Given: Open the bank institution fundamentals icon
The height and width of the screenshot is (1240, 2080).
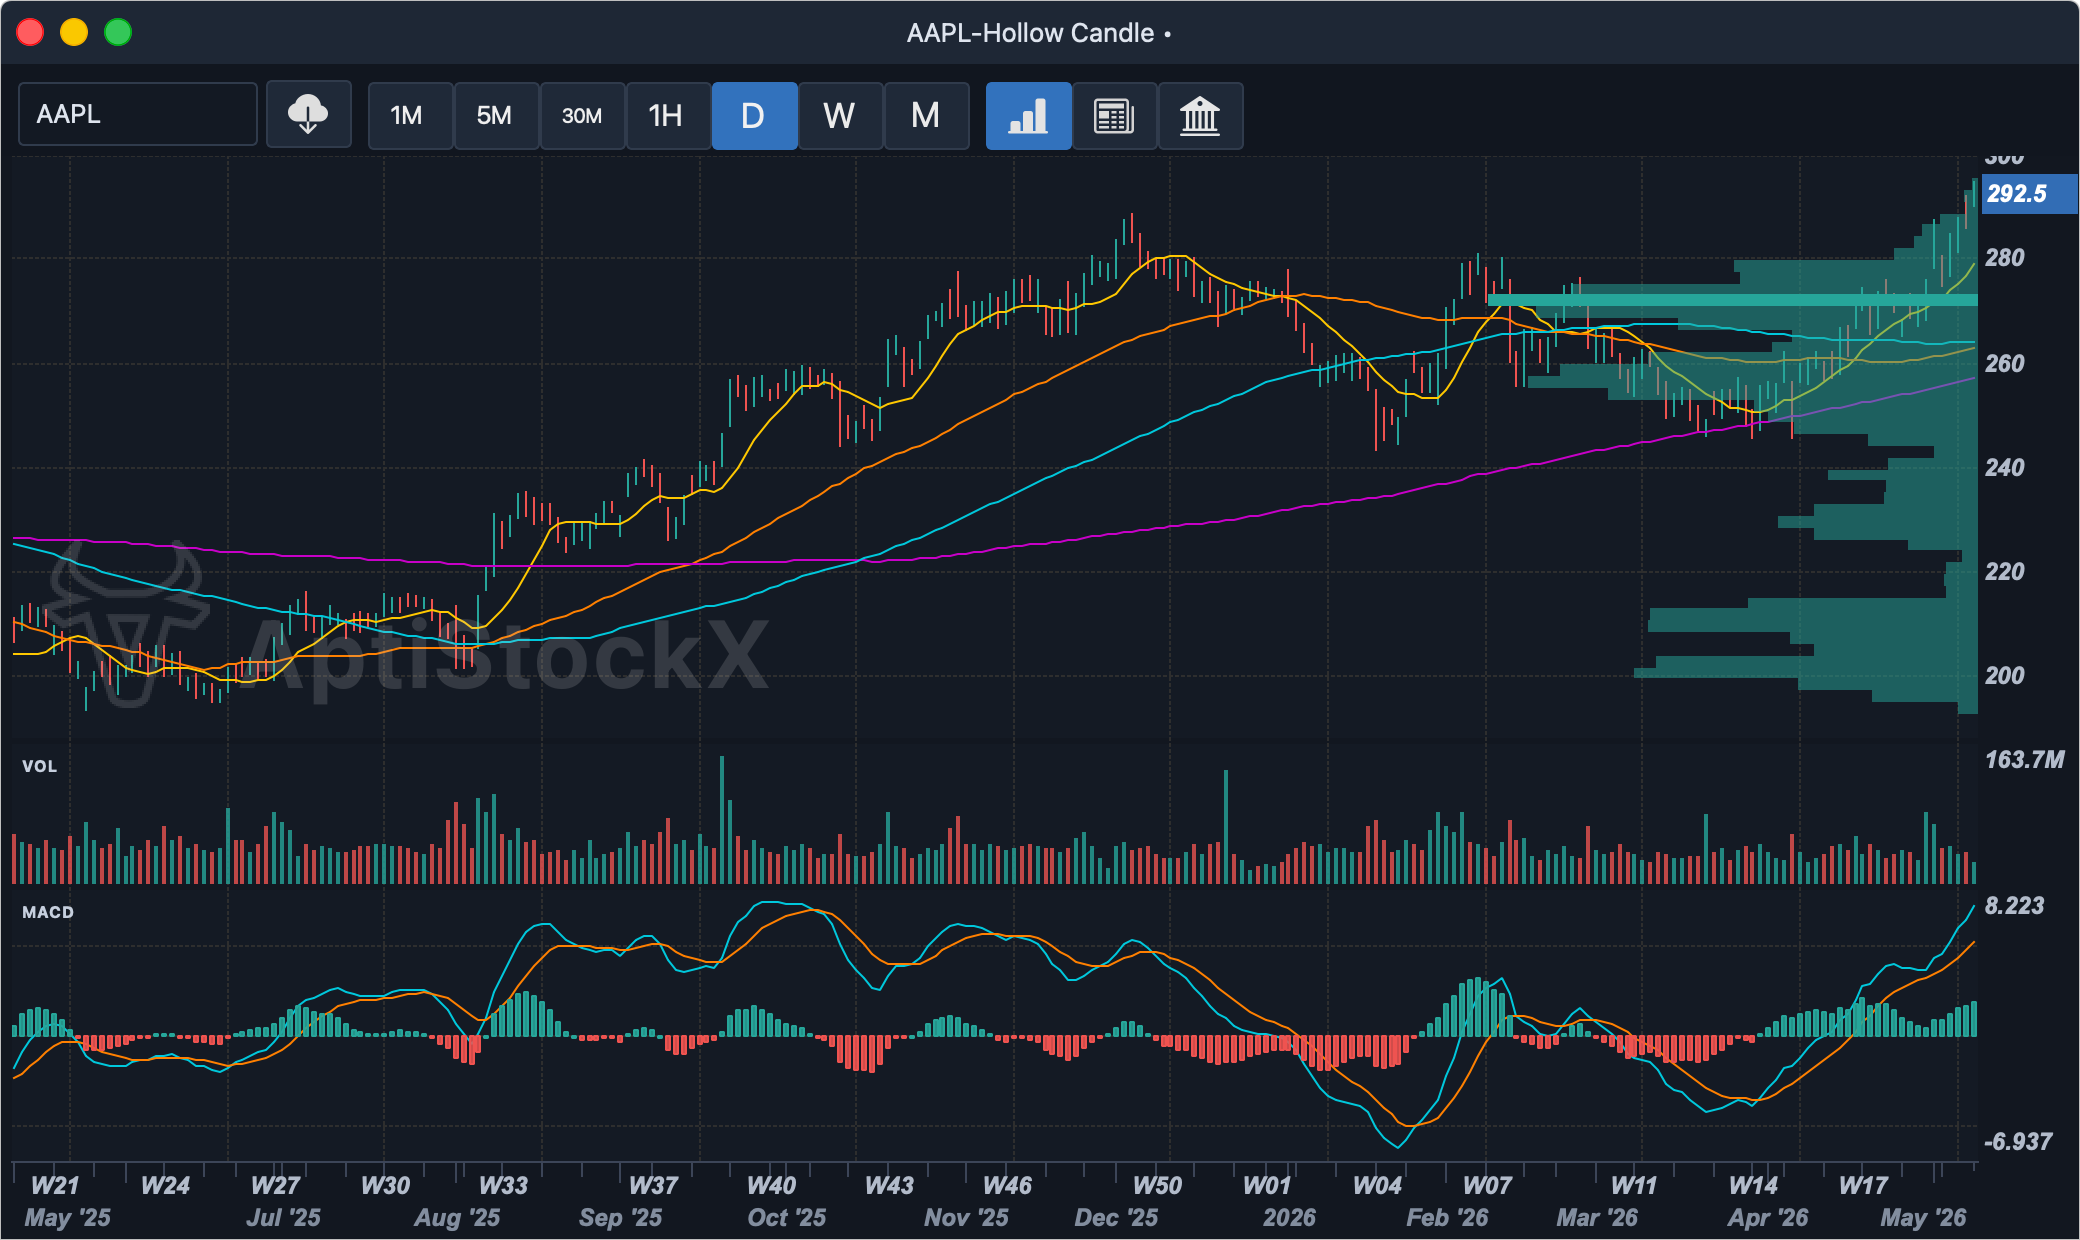Looking at the screenshot, I should (x=1200, y=116).
